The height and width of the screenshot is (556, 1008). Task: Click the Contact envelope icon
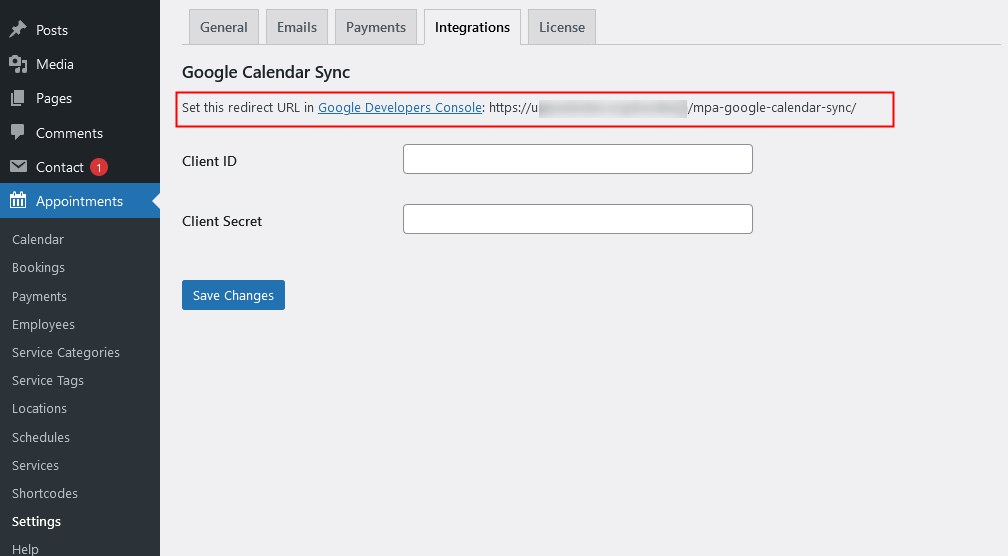point(18,166)
